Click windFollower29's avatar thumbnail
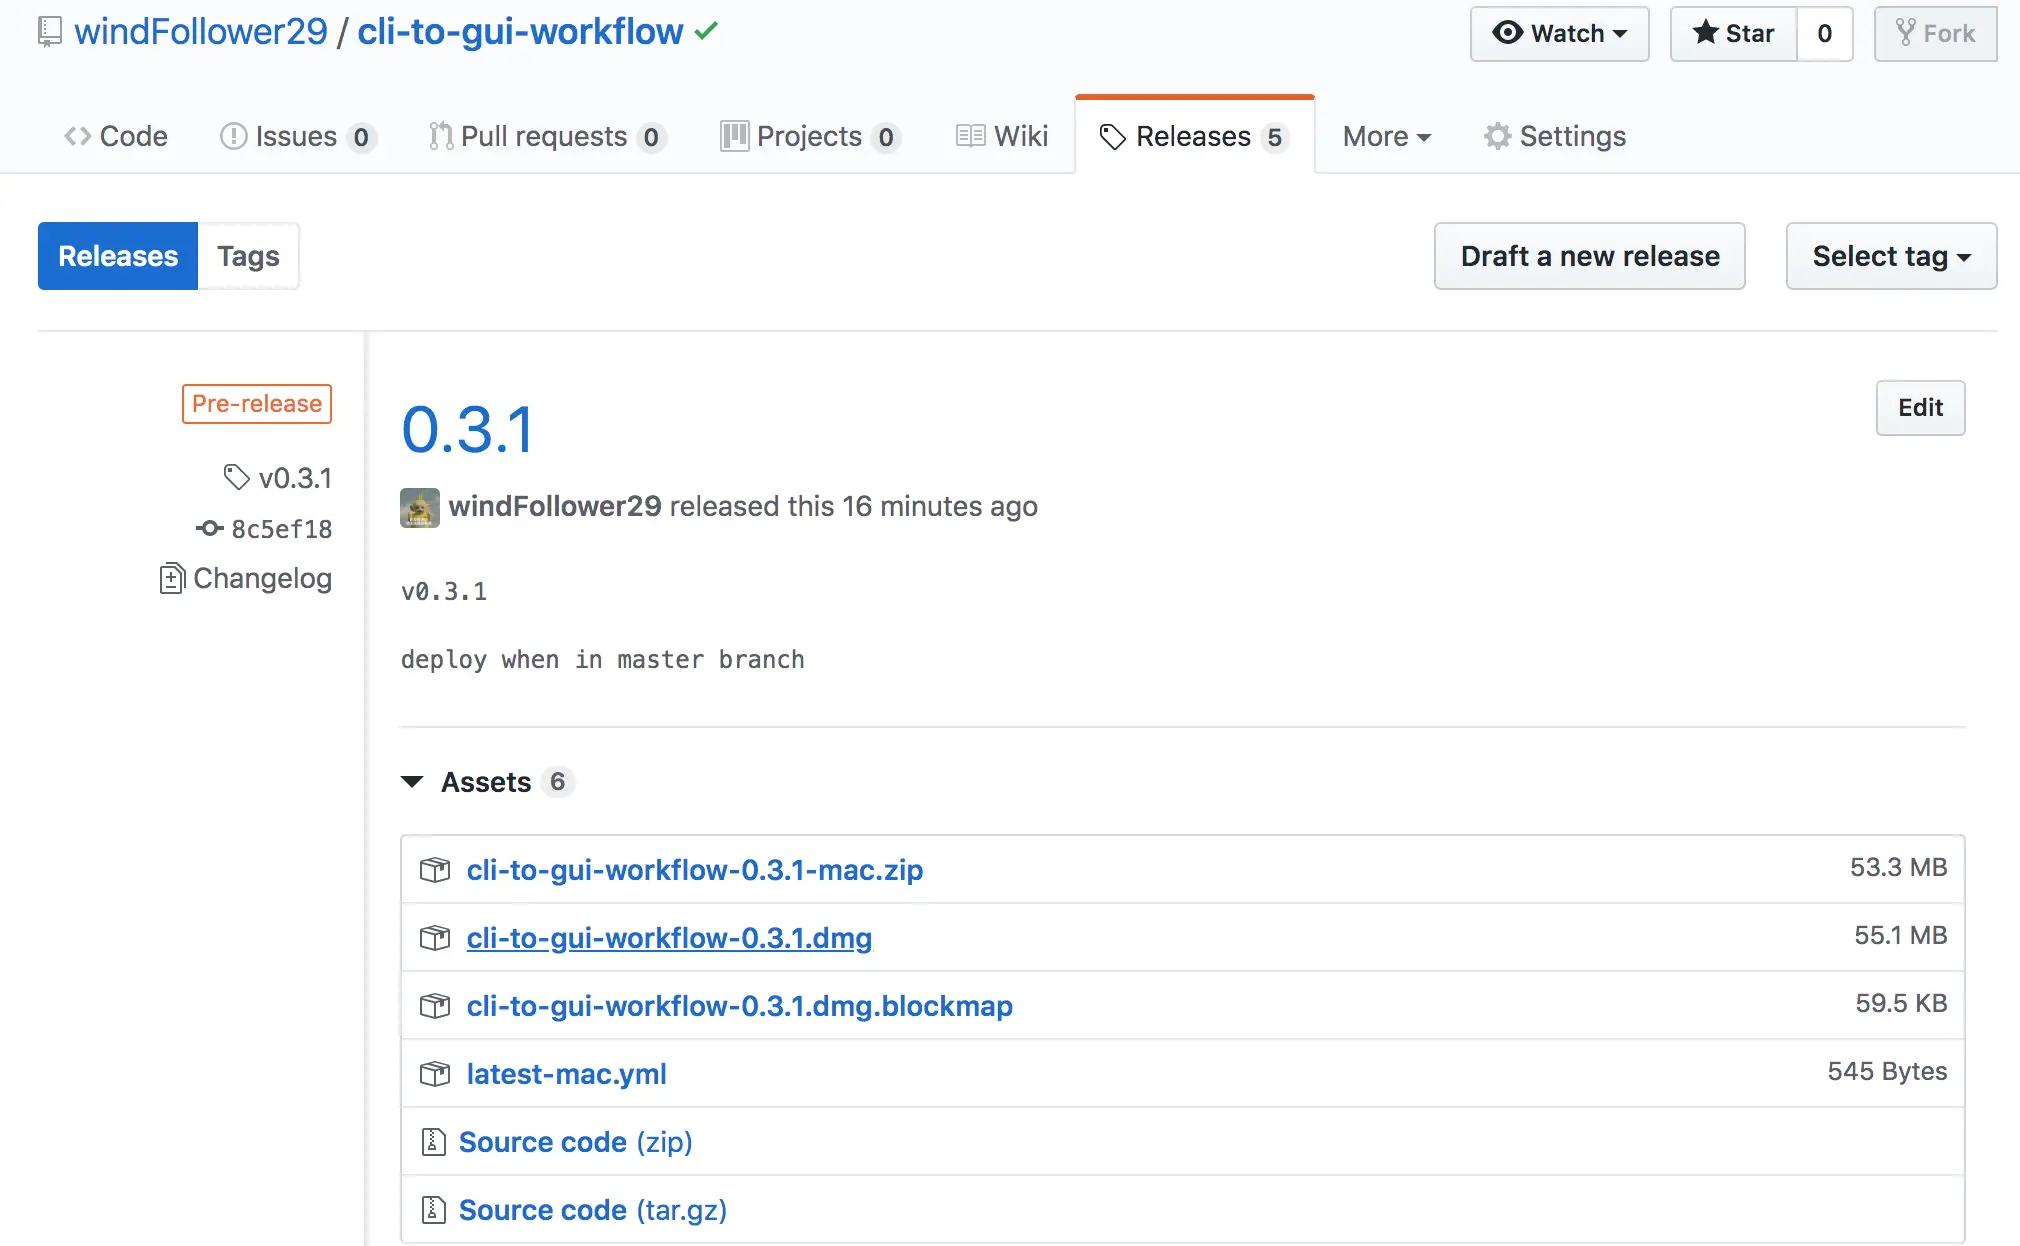The image size is (2020, 1246). [x=420, y=507]
